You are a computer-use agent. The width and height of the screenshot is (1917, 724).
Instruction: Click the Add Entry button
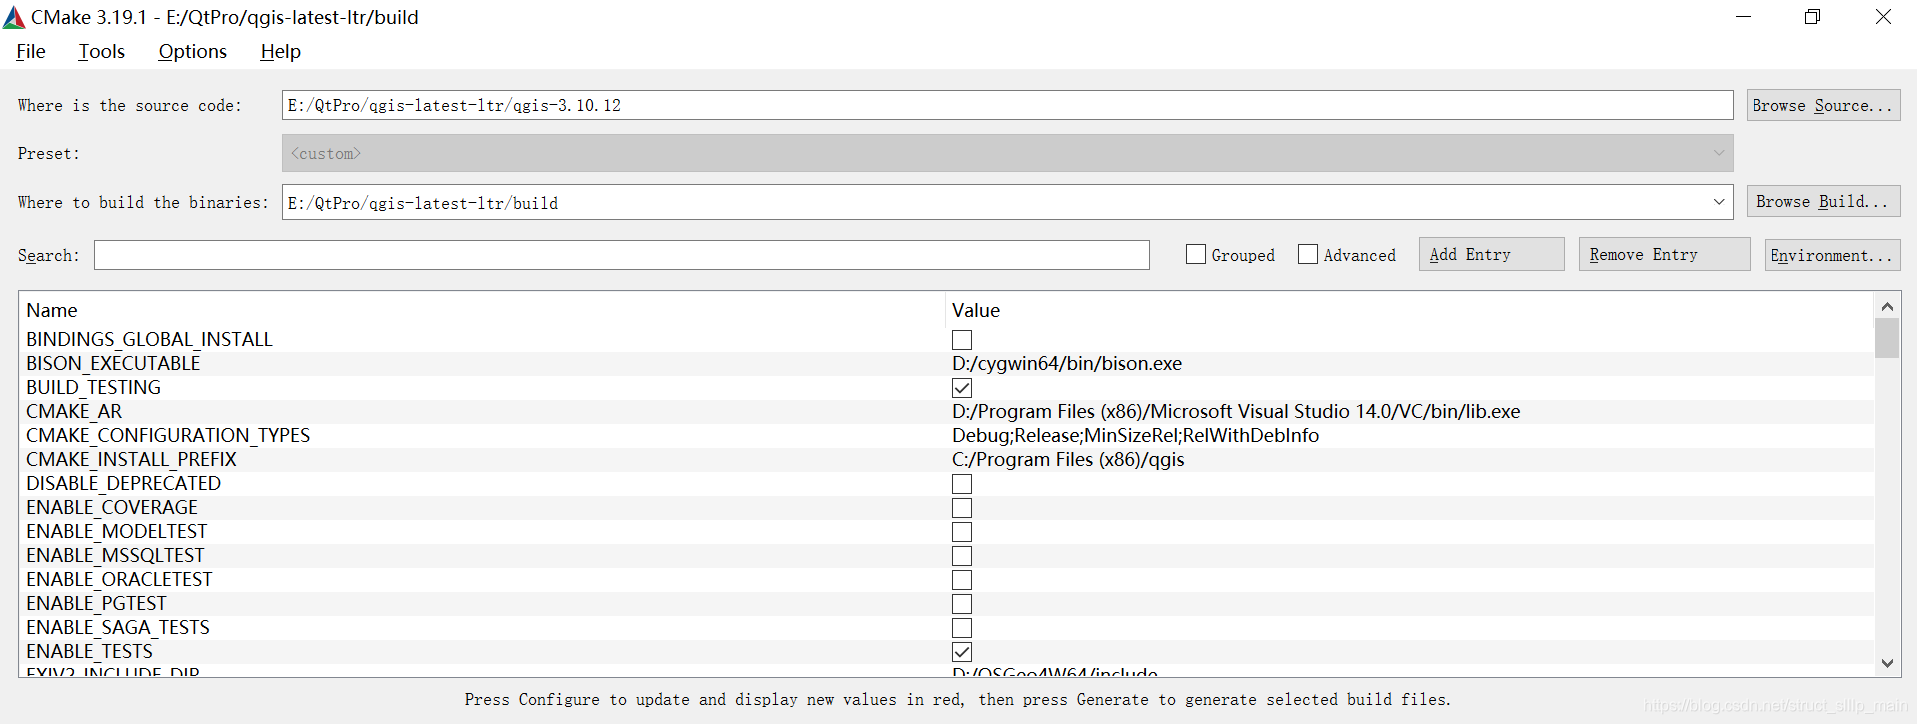(1491, 254)
